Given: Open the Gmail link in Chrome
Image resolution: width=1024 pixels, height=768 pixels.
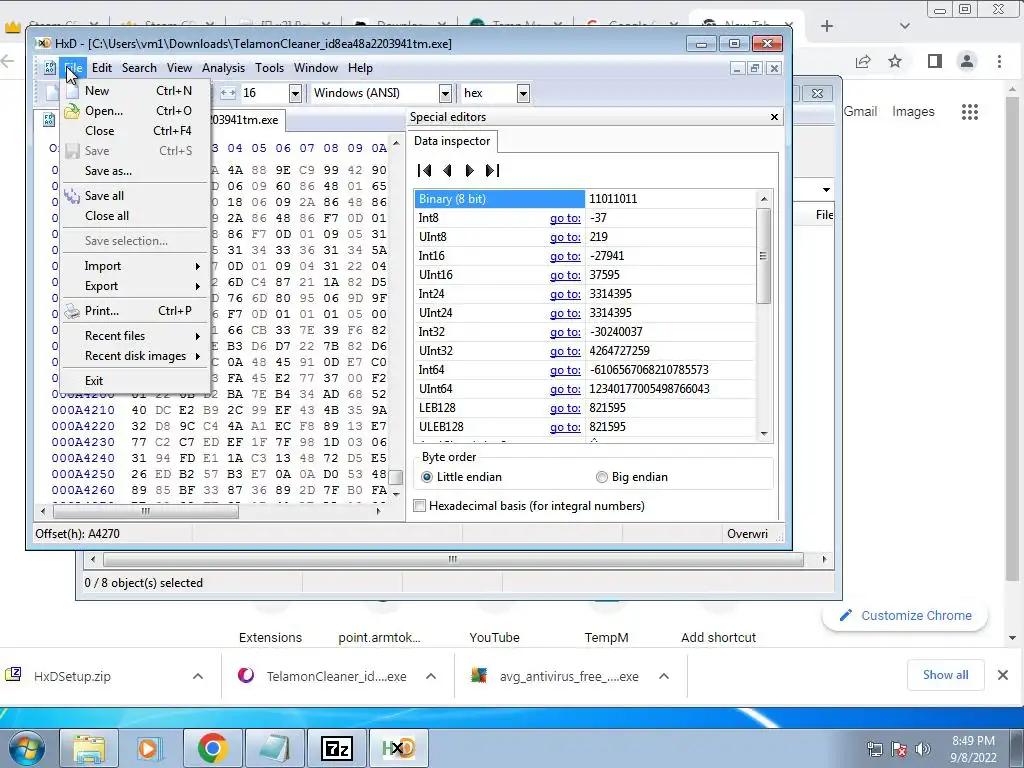Looking at the screenshot, I should [x=860, y=112].
